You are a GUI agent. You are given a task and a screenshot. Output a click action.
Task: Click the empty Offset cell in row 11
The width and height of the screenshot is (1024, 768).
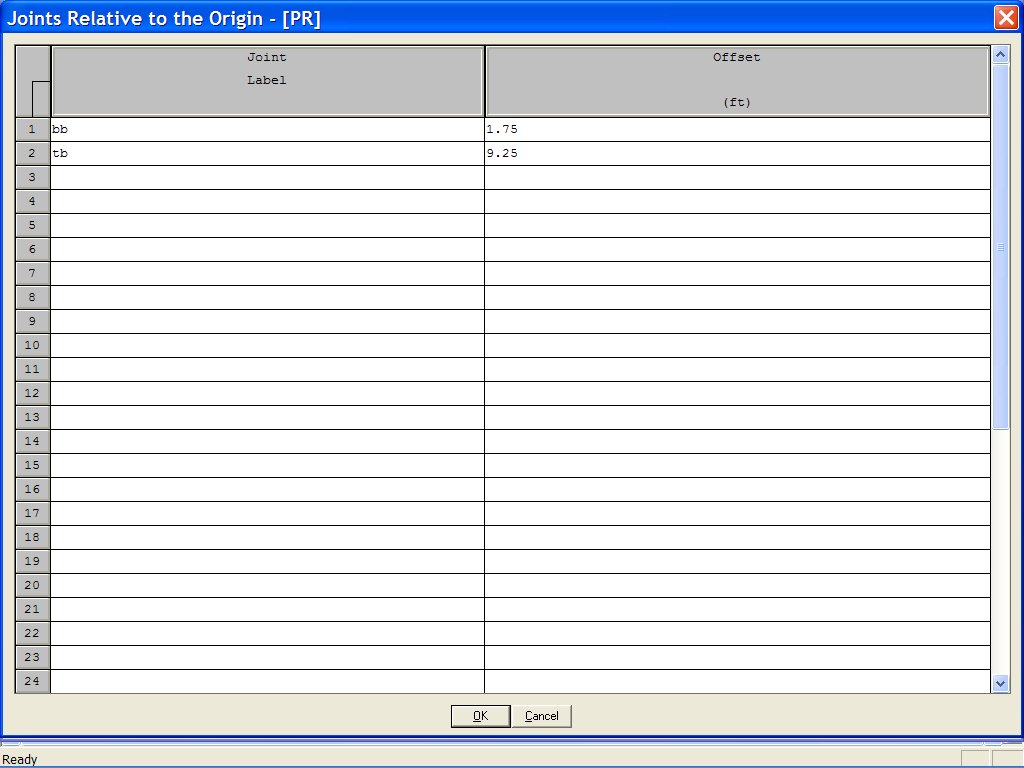737,370
